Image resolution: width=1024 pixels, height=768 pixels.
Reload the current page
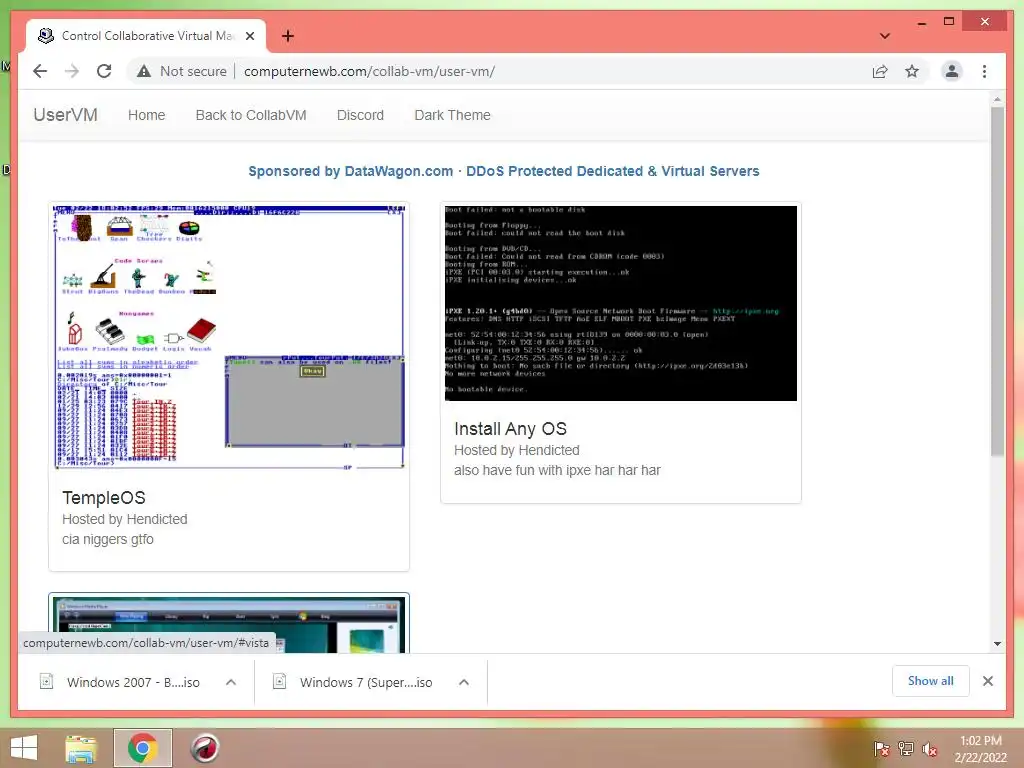pyautogui.click(x=104, y=71)
